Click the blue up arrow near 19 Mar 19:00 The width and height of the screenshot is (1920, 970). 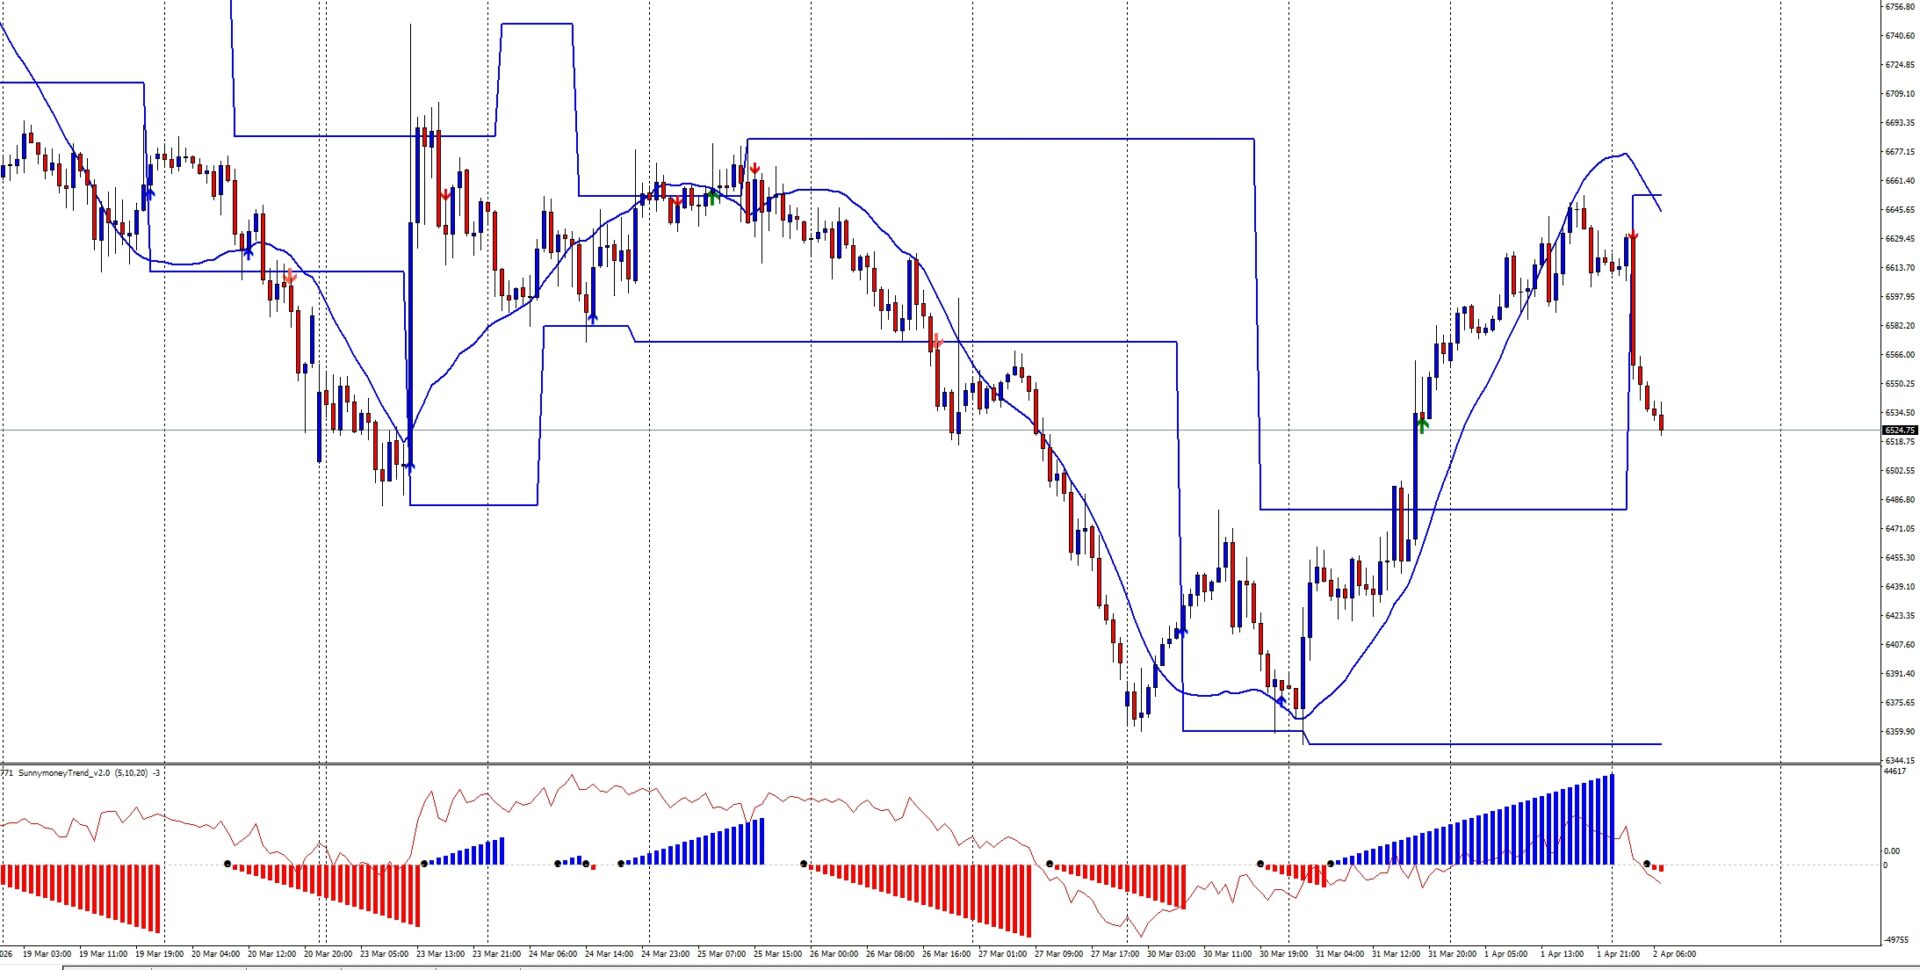(149, 194)
